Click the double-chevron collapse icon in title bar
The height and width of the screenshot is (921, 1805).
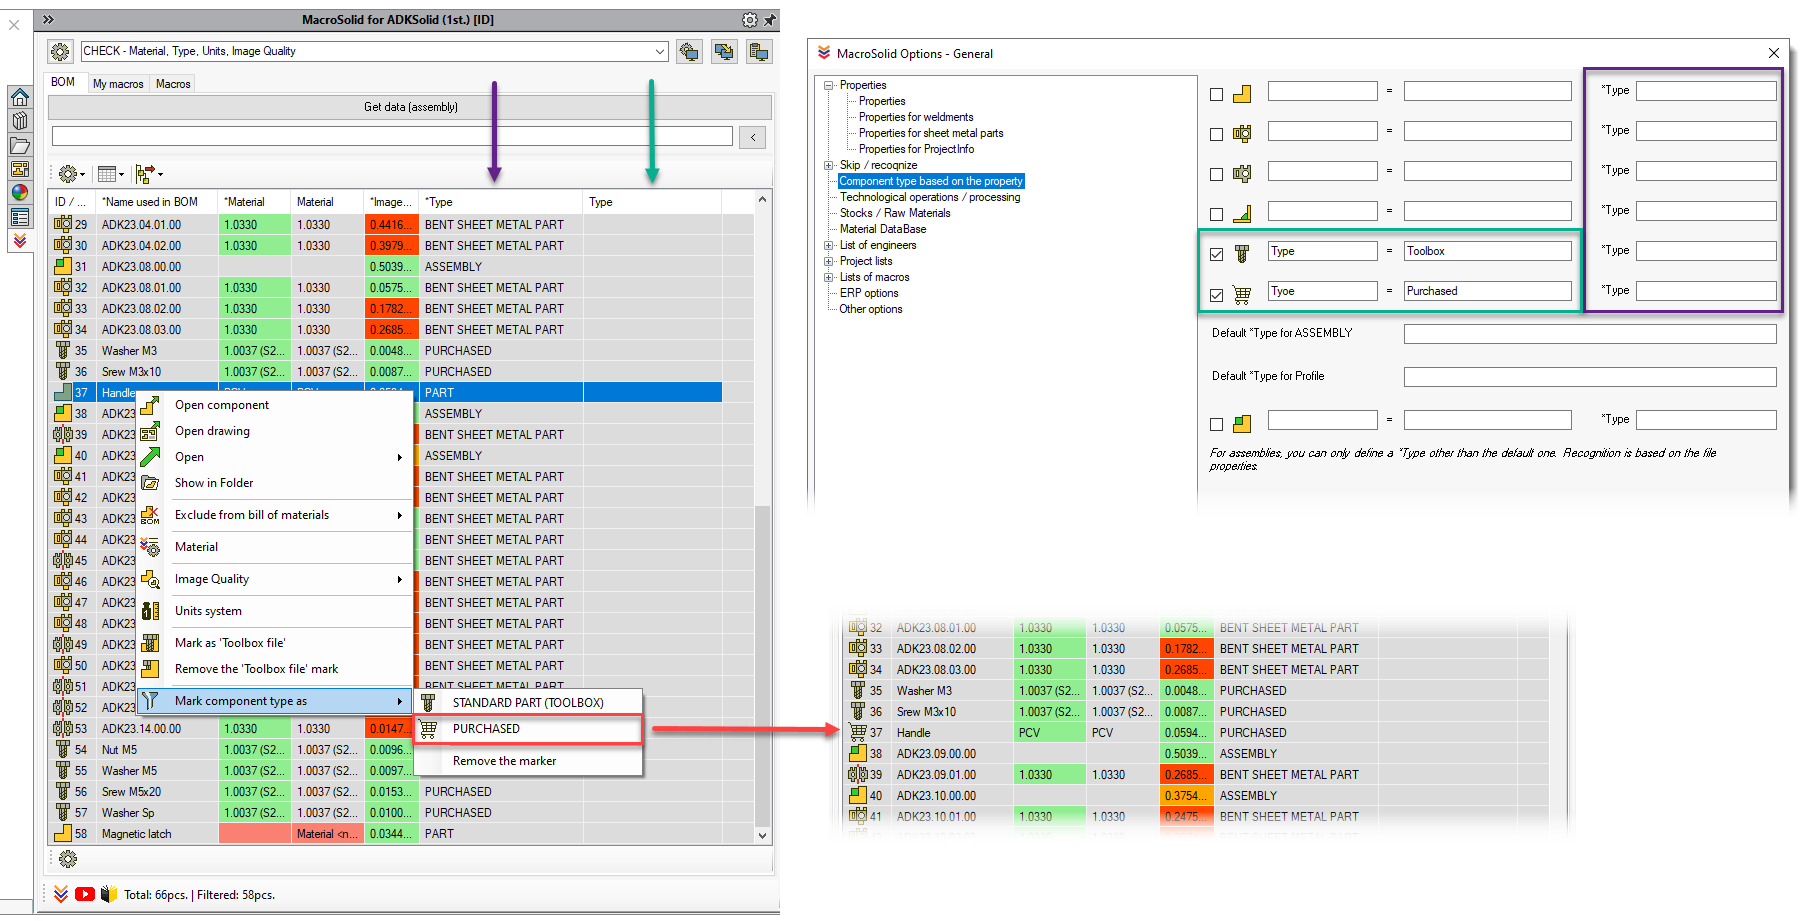tap(48, 19)
